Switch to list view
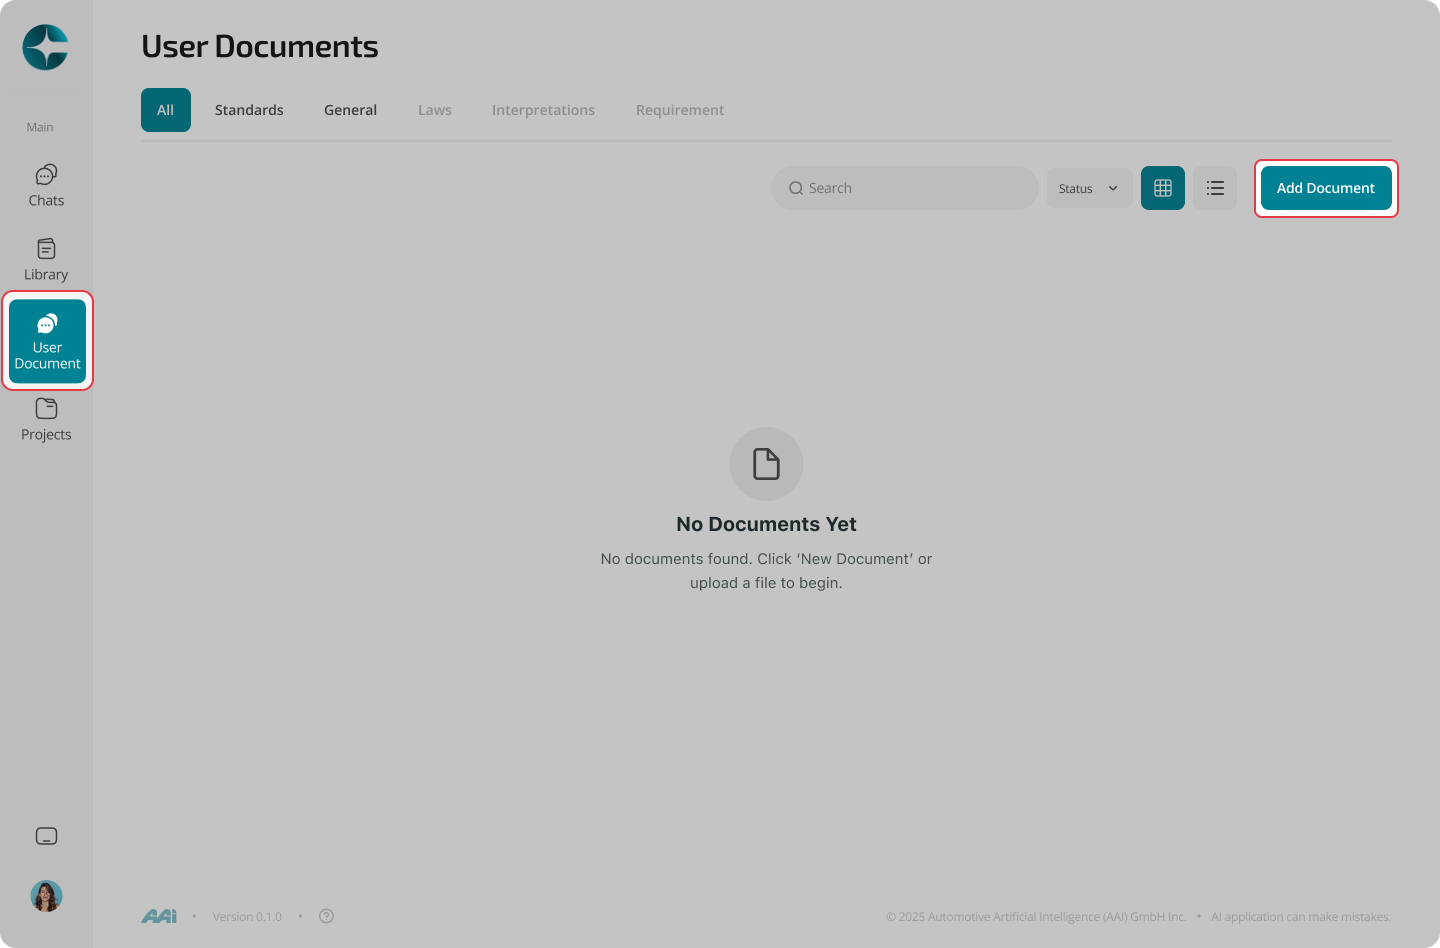1440x948 pixels. click(1215, 188)
